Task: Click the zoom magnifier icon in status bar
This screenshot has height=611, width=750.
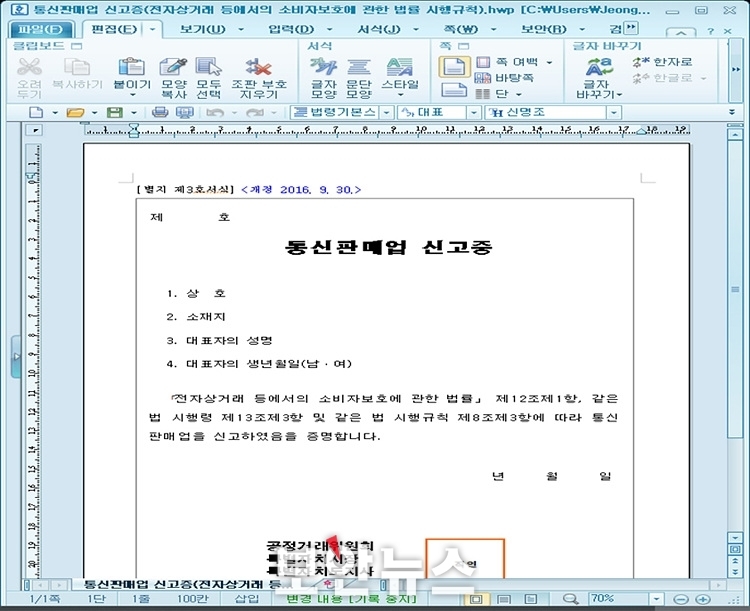Action: (x=570, y=599)
